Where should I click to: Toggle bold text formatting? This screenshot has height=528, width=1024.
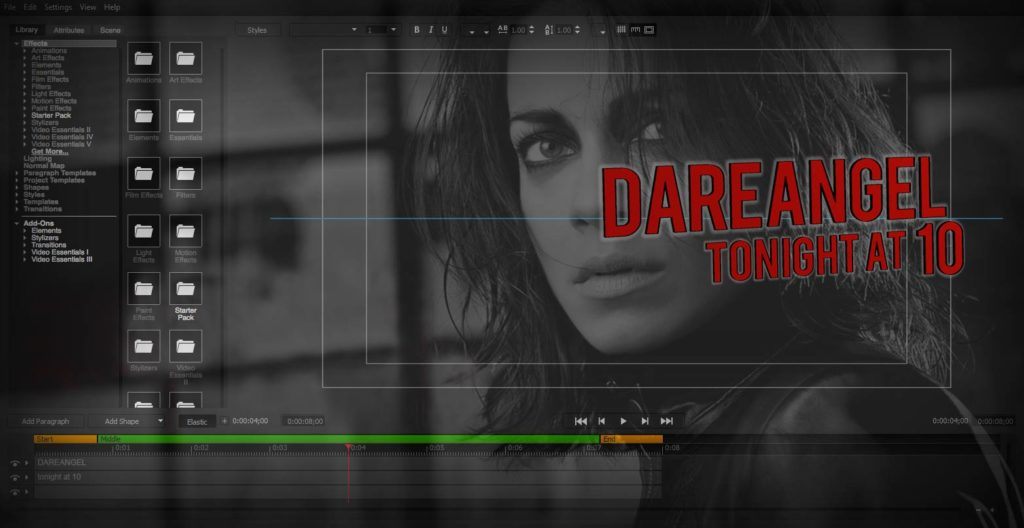(x=417, y=30)
